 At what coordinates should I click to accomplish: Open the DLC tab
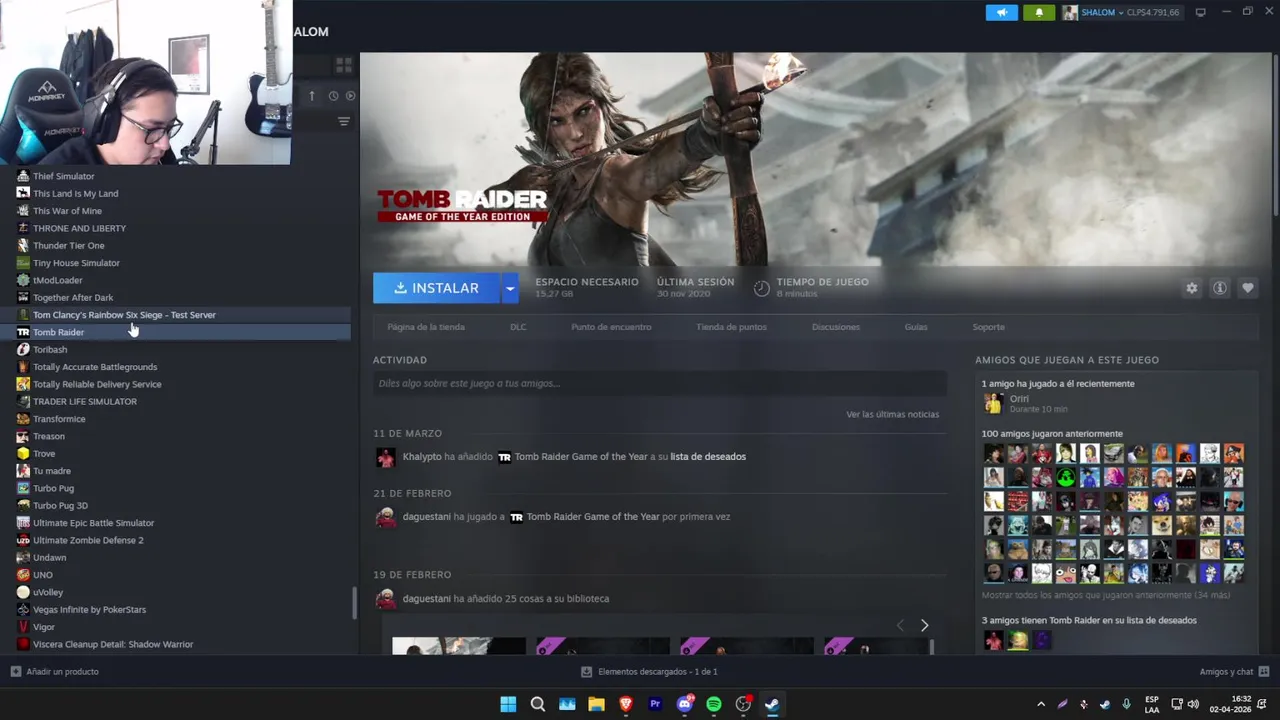coord(518,327)
